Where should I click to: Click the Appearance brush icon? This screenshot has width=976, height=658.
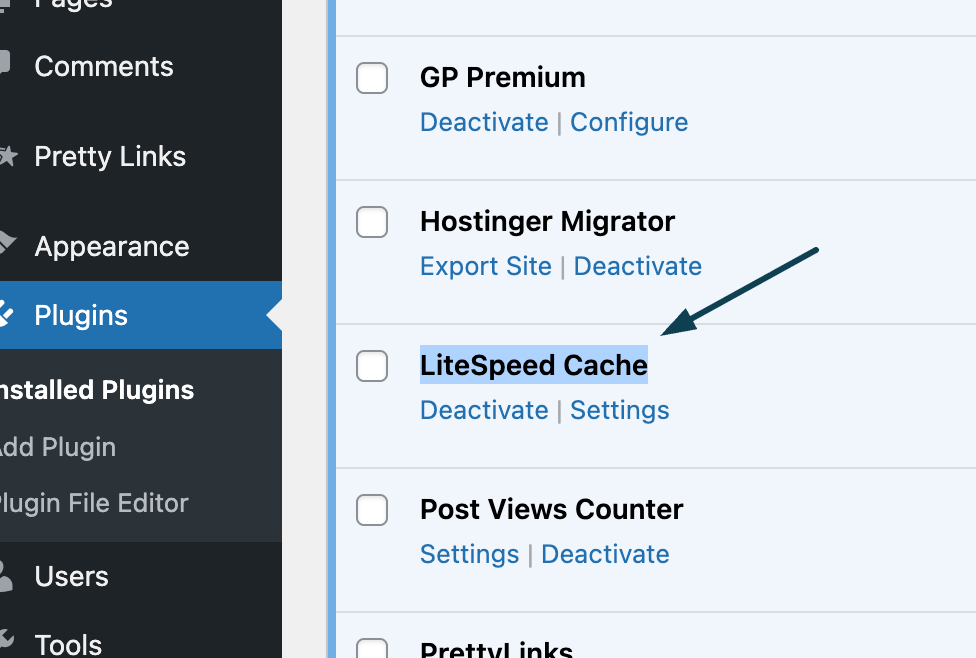tap(6, 243)
